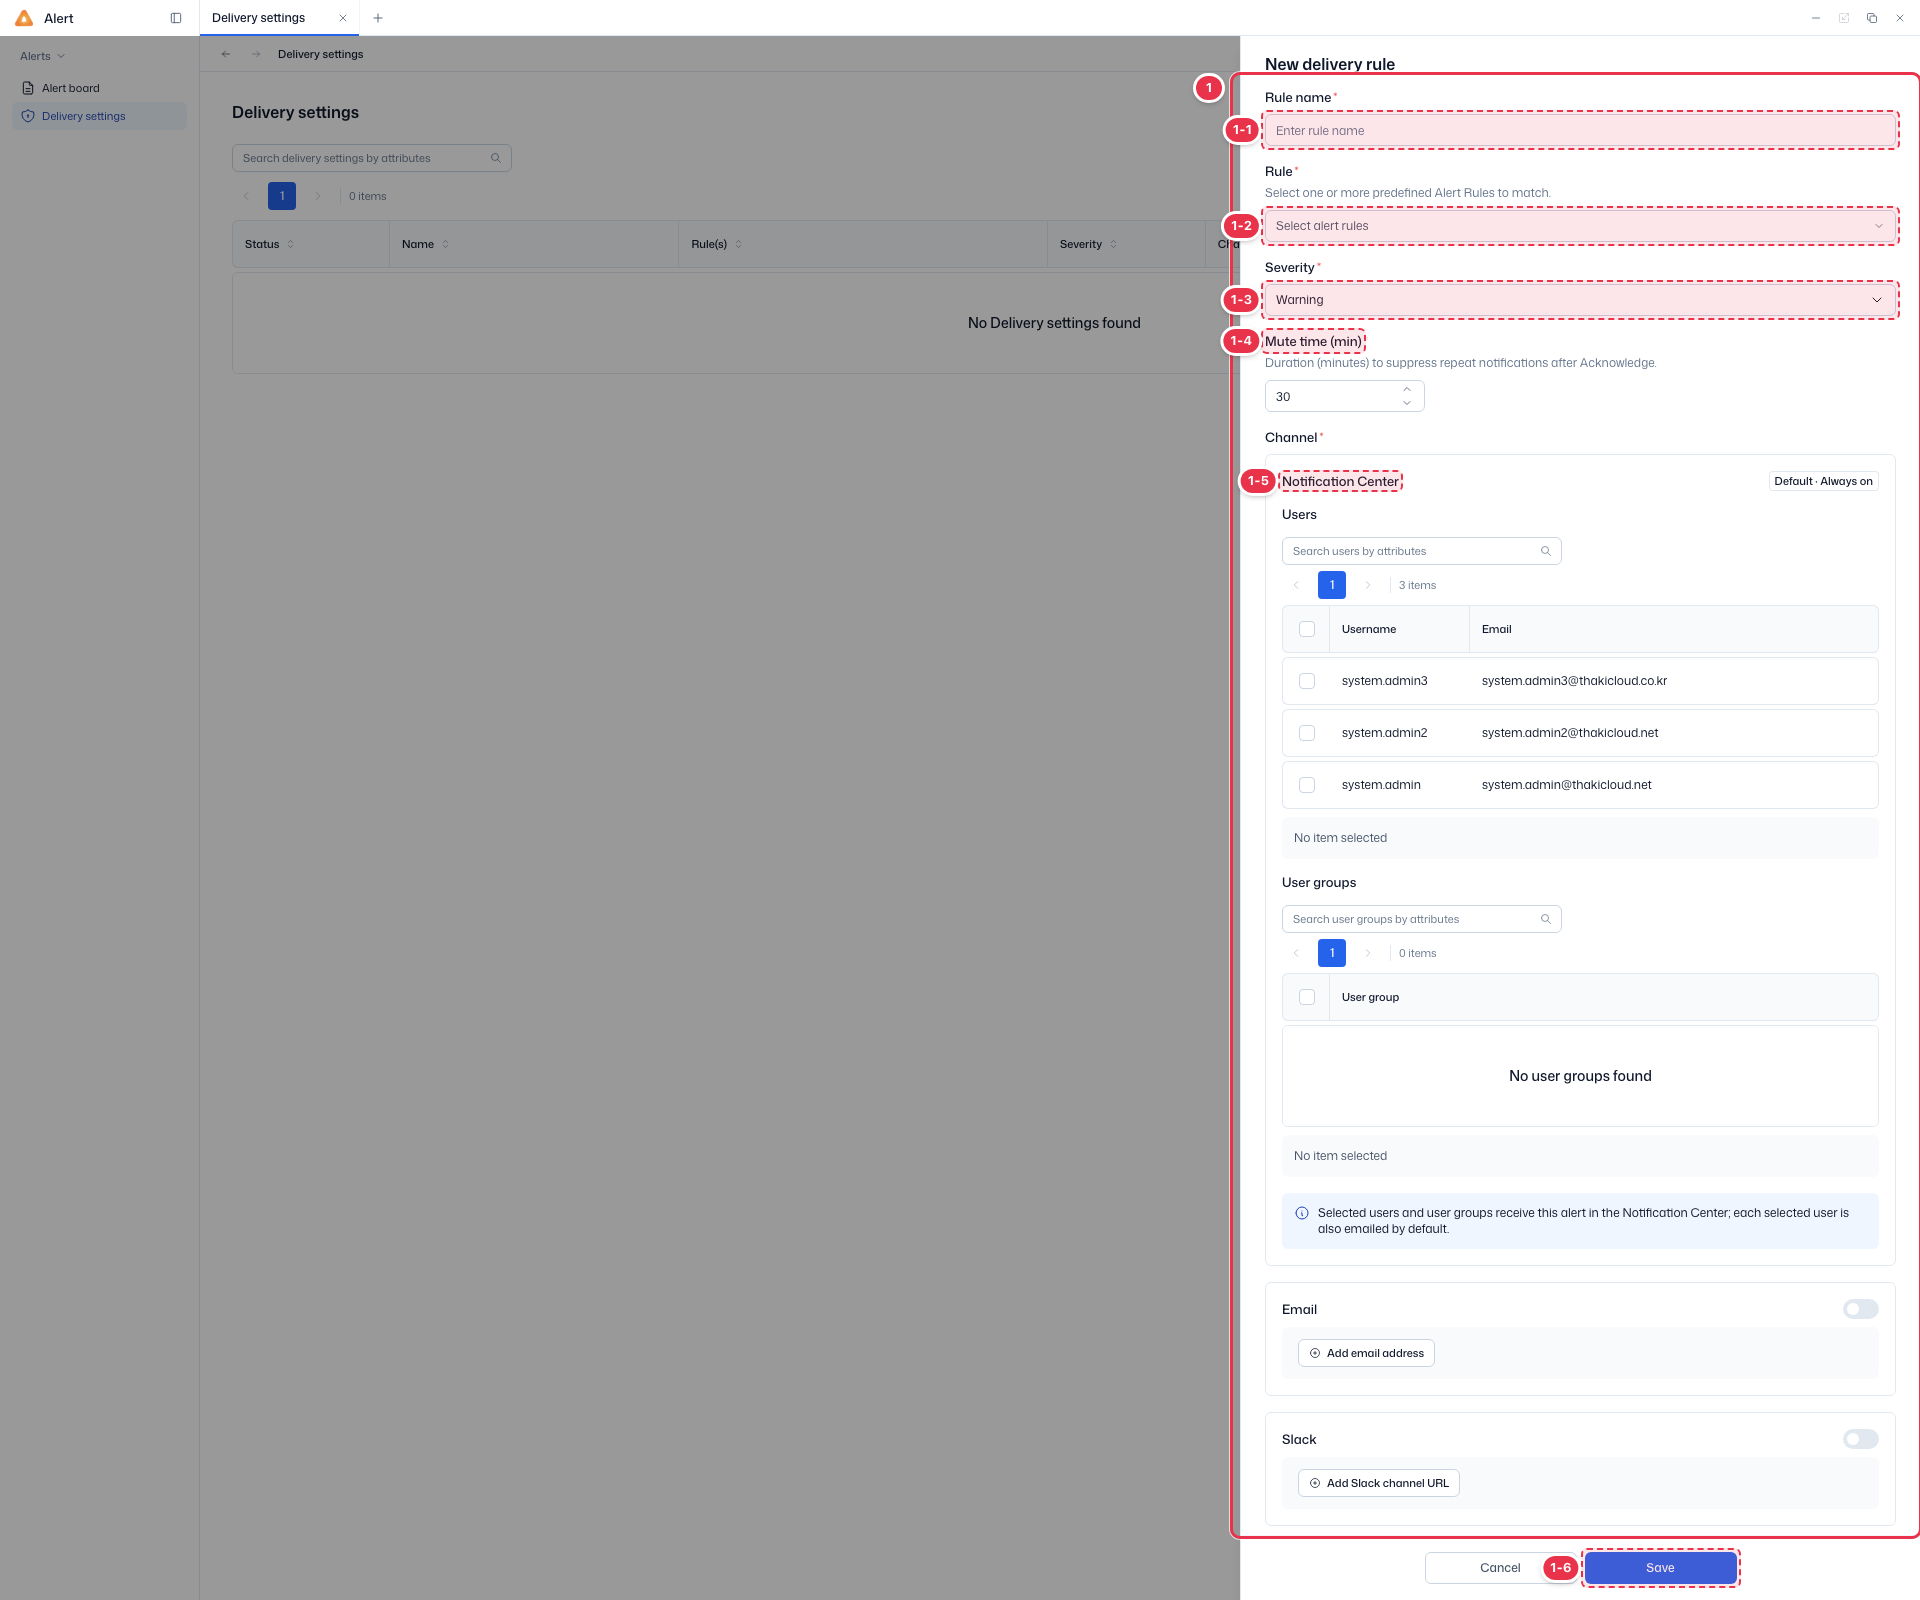Screen dimensions: 1920x1600
Task: Click the Add email address button
Action: pos(1366,1353)
